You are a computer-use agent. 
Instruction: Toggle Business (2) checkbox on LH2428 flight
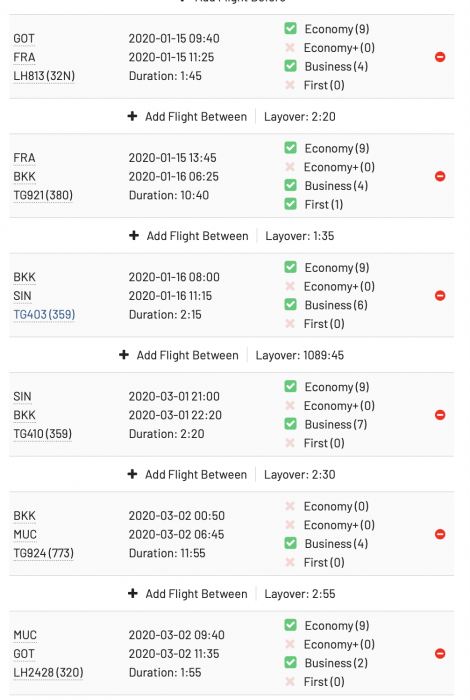(x=291, y=662)
